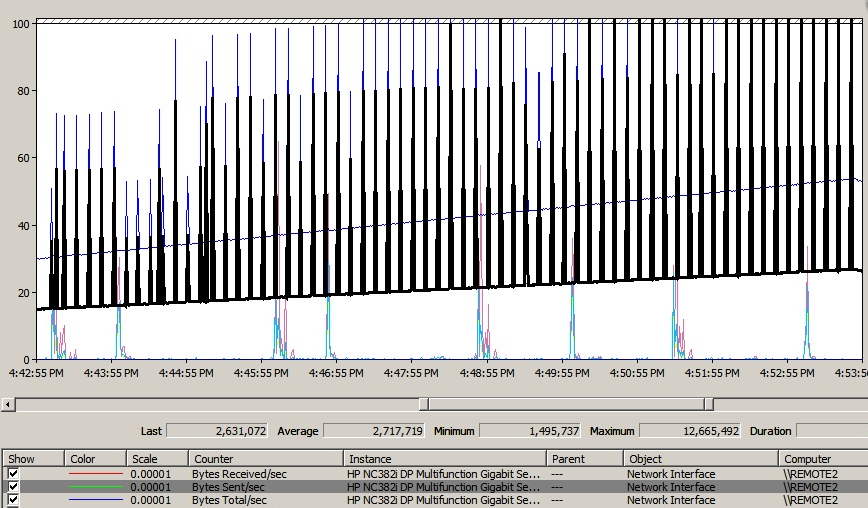Screen dimensions: 868x508
Task: Uncheck Show box for Bytes Total/sec
Action: point(14,500)
